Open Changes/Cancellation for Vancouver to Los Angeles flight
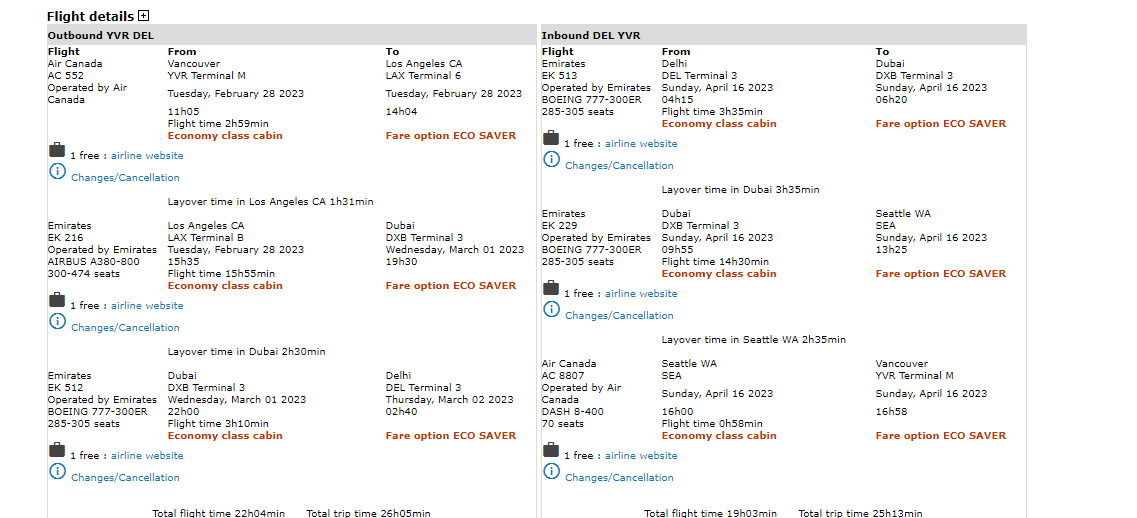This screenshot has width=1137, height=518. click(x=125, y=178)
